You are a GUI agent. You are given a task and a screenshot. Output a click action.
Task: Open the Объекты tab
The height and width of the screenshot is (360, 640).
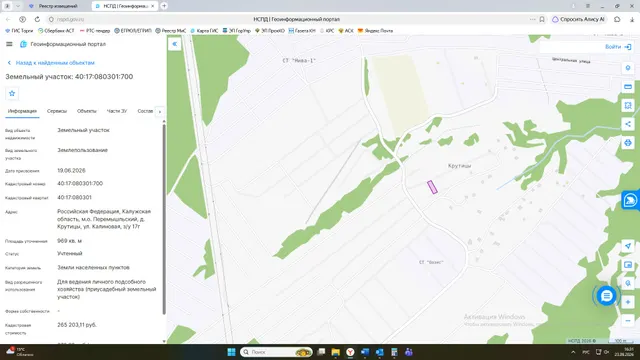click(87, 111)
